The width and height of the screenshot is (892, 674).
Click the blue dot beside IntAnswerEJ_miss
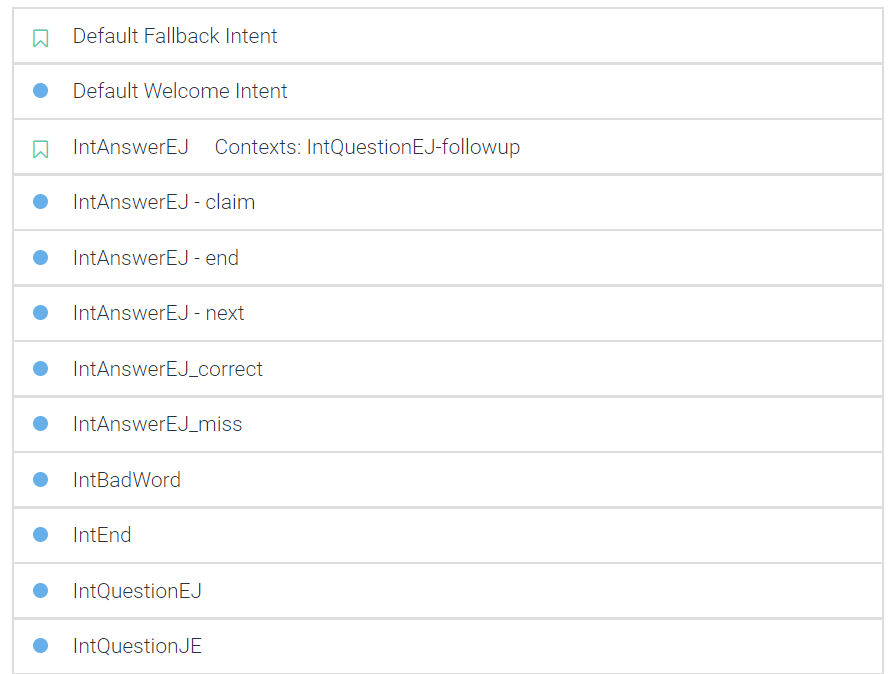coord(41,424)
